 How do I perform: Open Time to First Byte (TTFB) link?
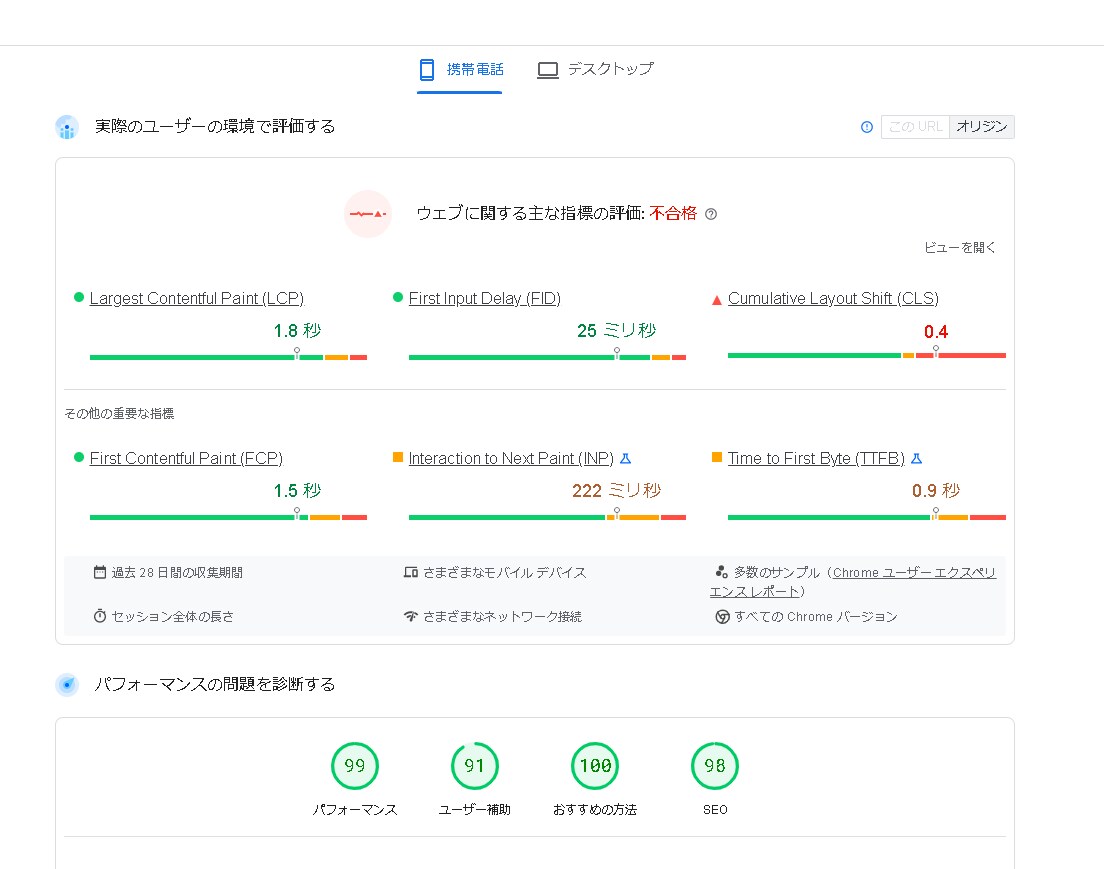(x=816, y=458)
